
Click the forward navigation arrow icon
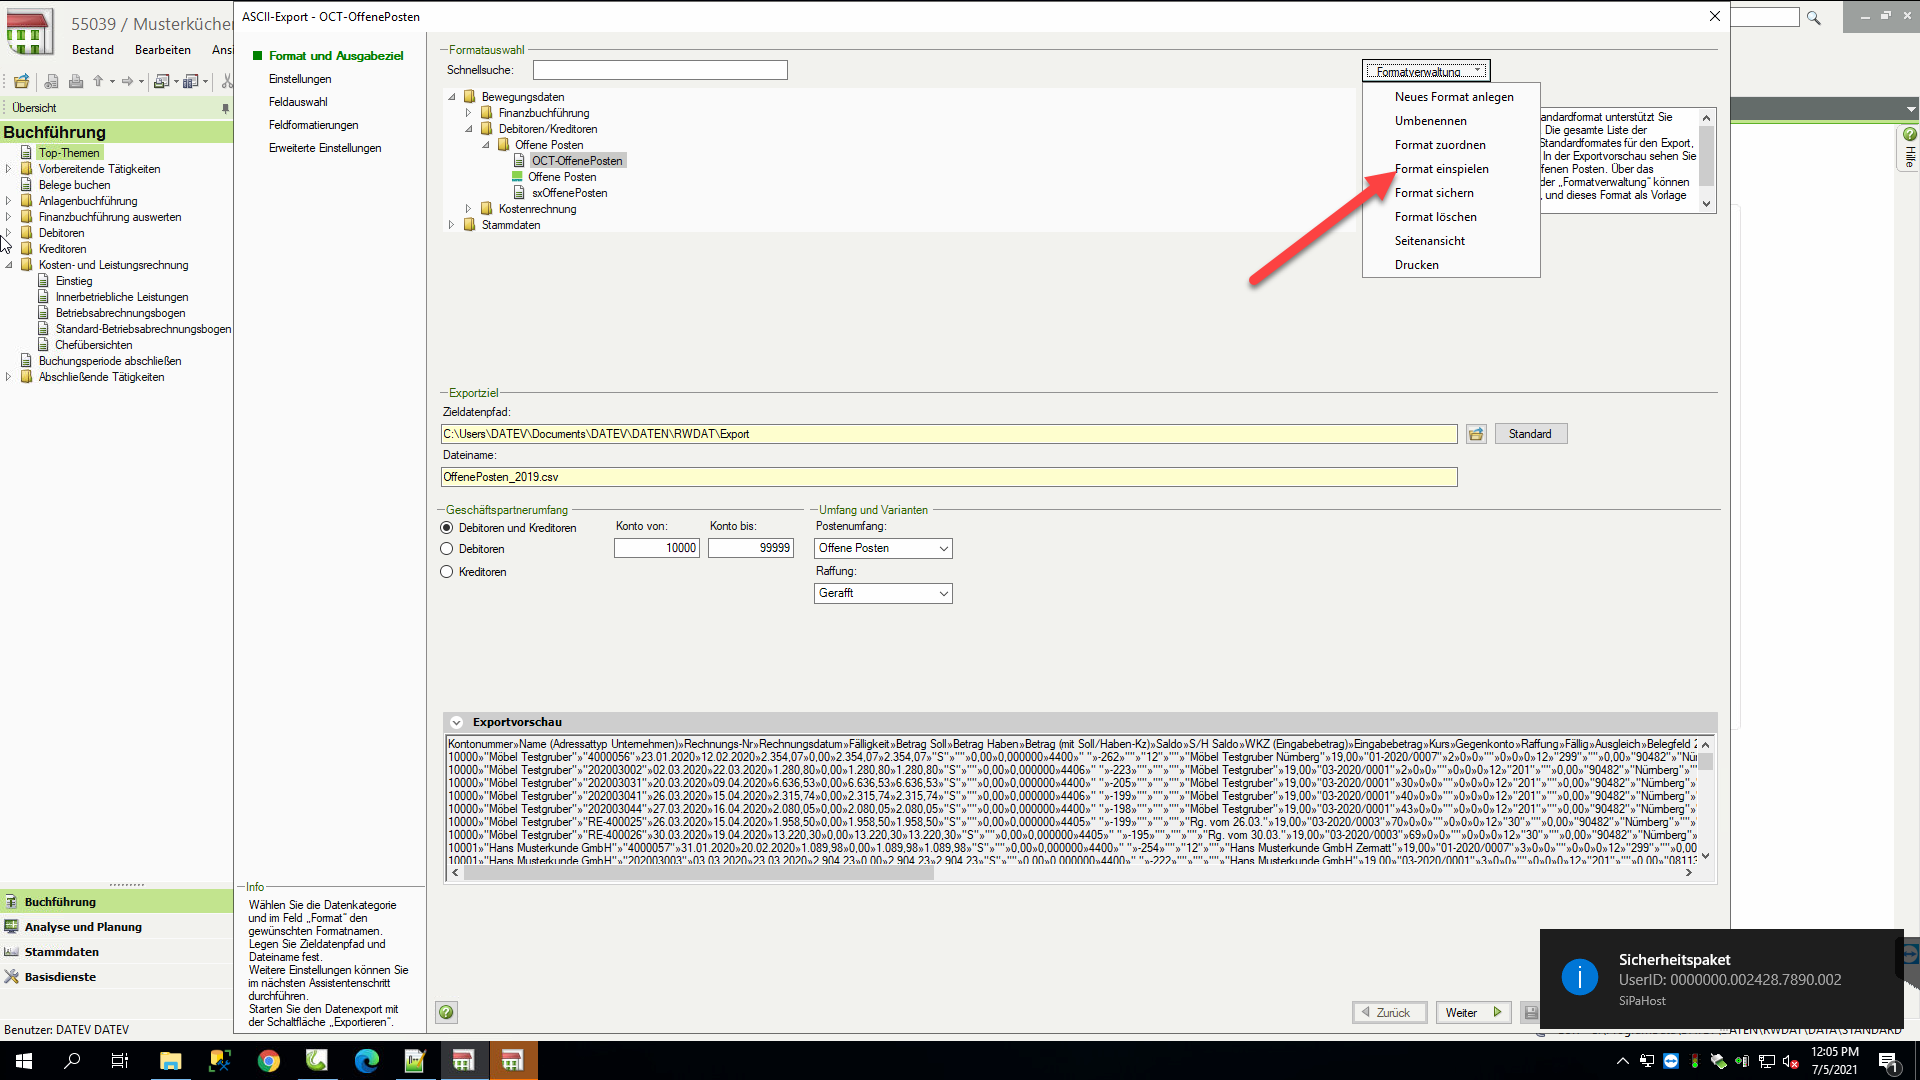[128, 81]
